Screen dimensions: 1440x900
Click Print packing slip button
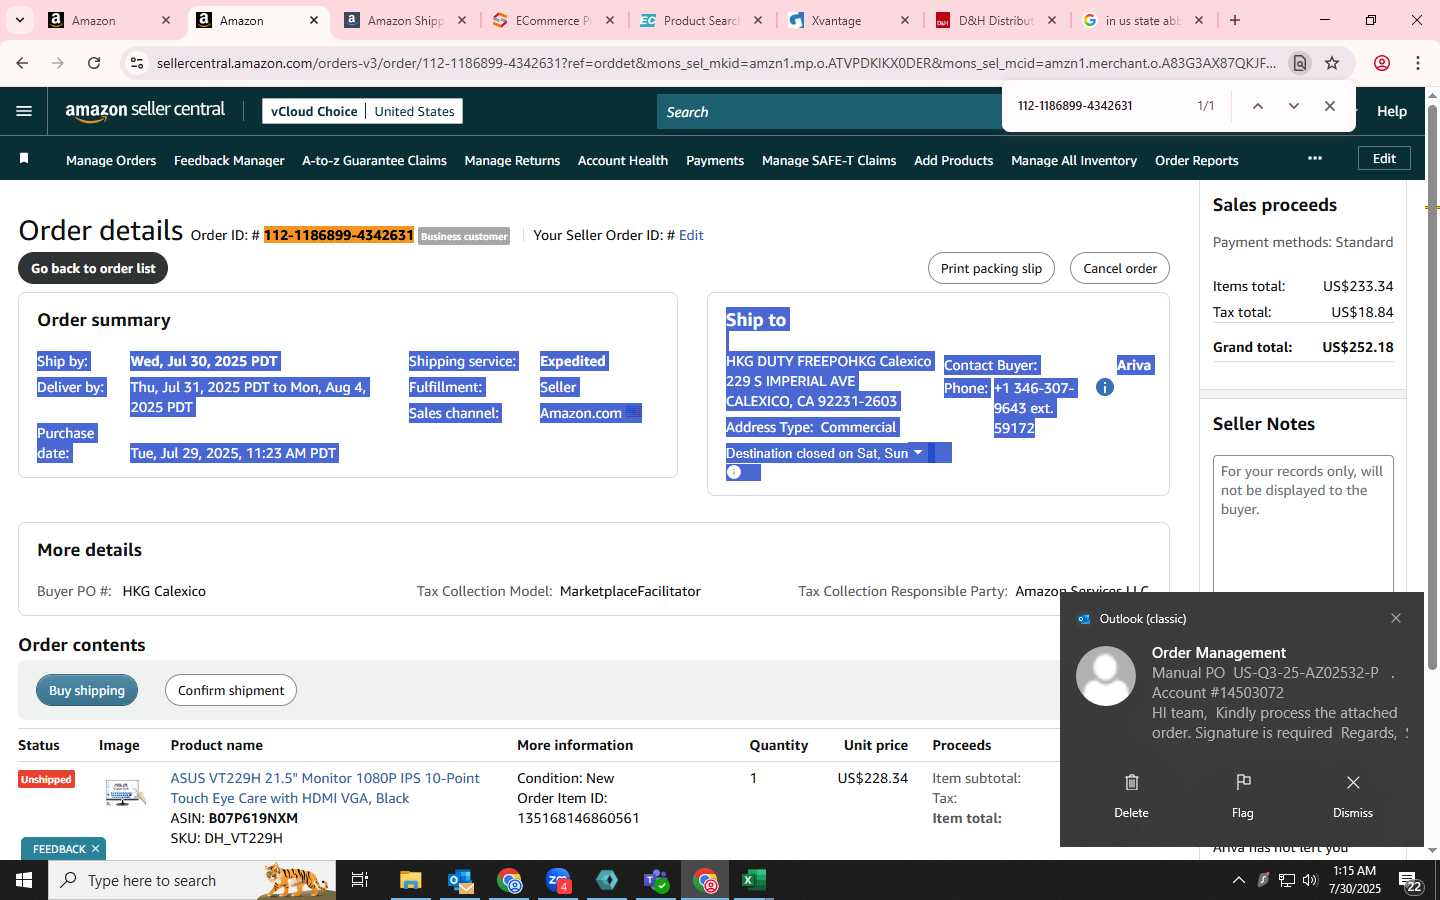pos(991,268)
